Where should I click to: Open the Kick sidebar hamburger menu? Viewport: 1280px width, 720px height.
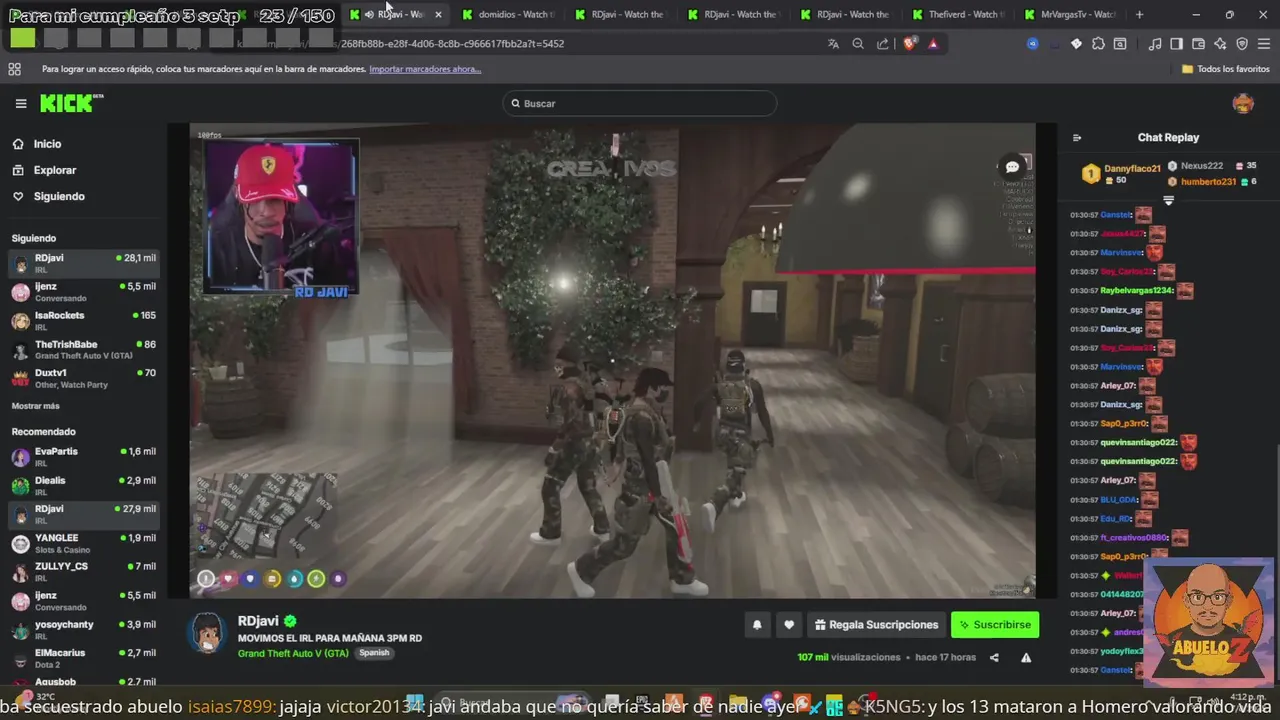pos(20,103)
